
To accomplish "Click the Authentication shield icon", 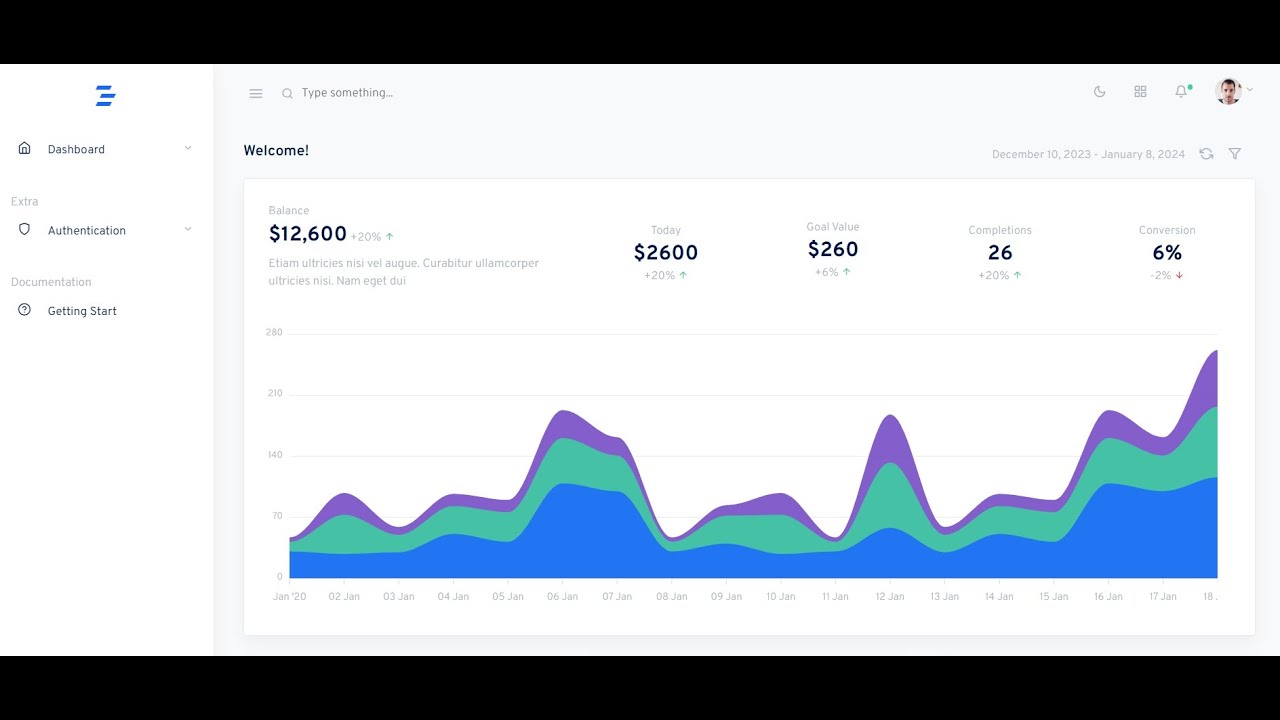I will pos(25,229).
